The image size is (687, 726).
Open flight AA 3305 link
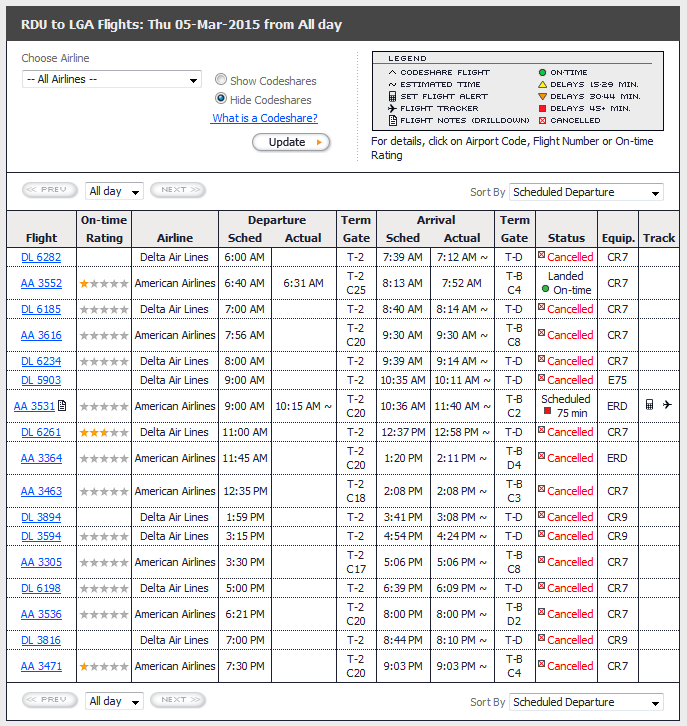click(41, 562)
